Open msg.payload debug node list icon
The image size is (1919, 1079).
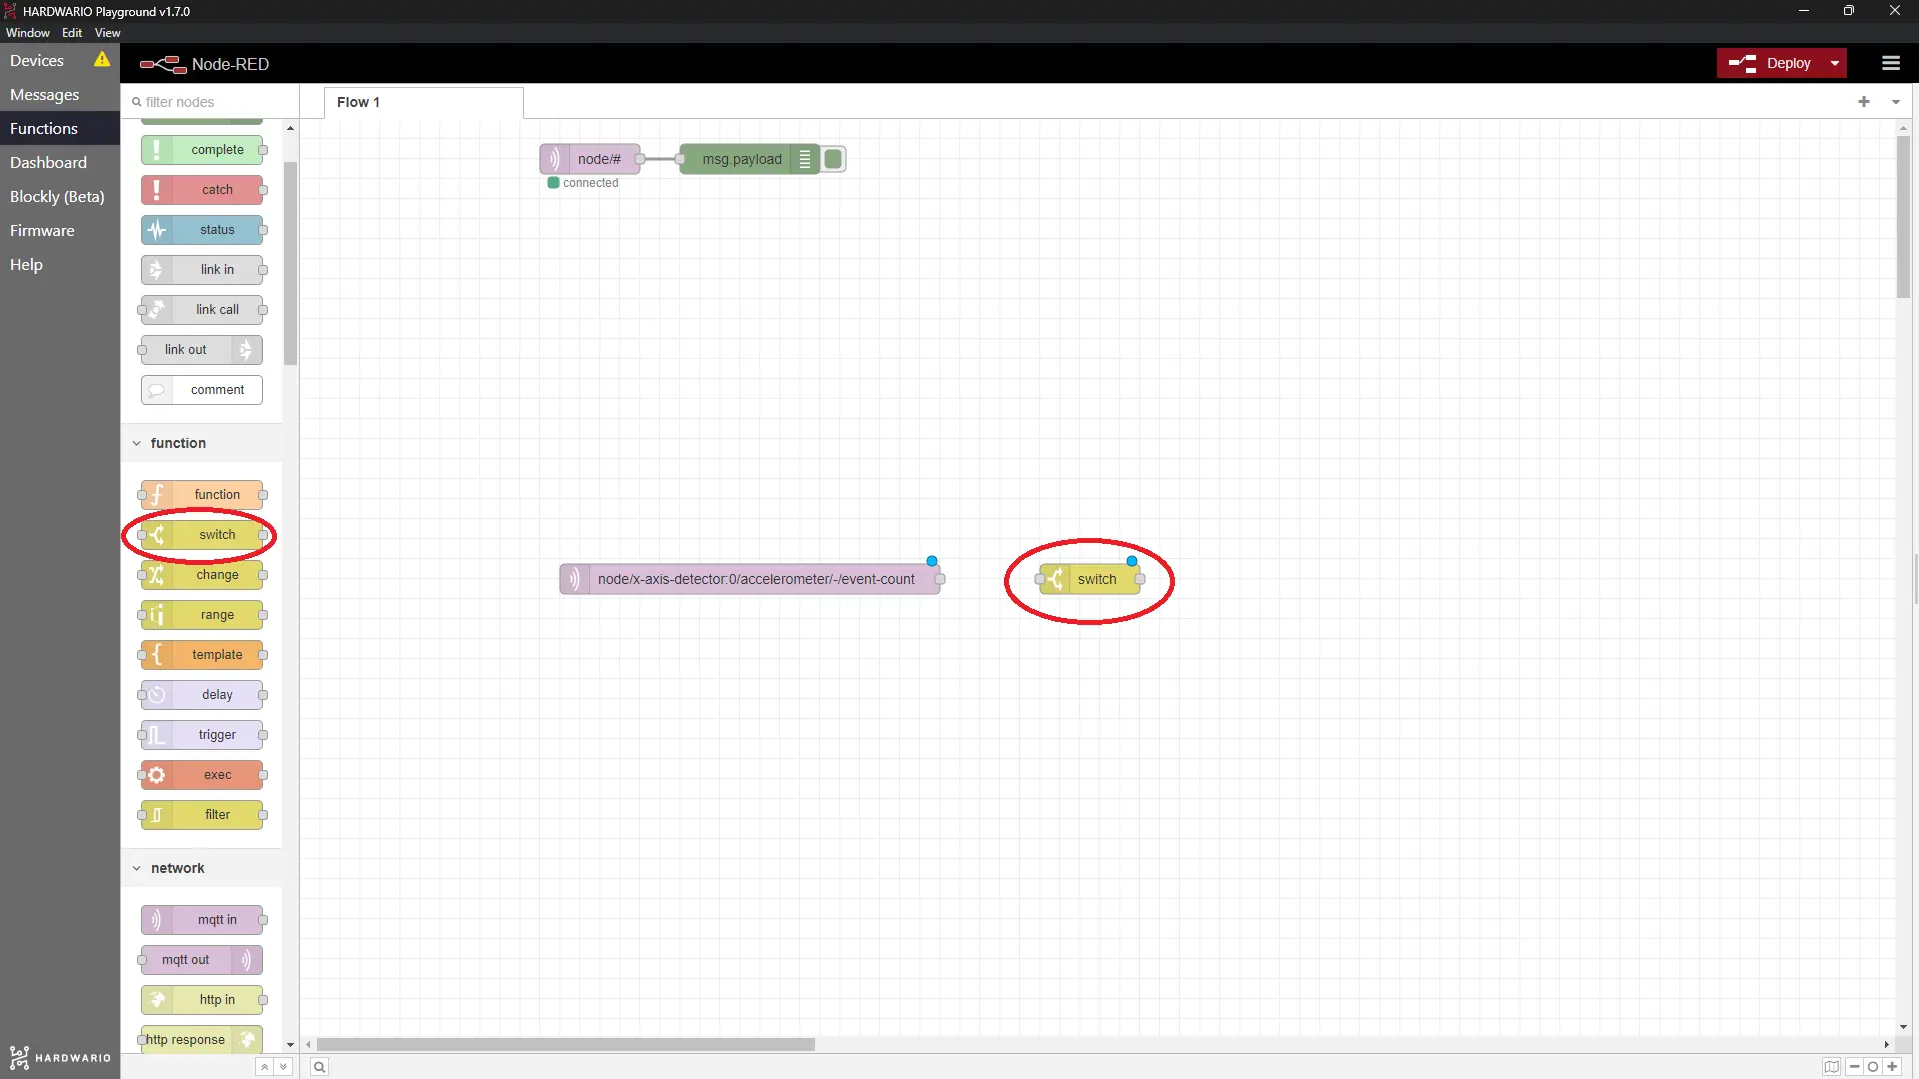(804, 159)
